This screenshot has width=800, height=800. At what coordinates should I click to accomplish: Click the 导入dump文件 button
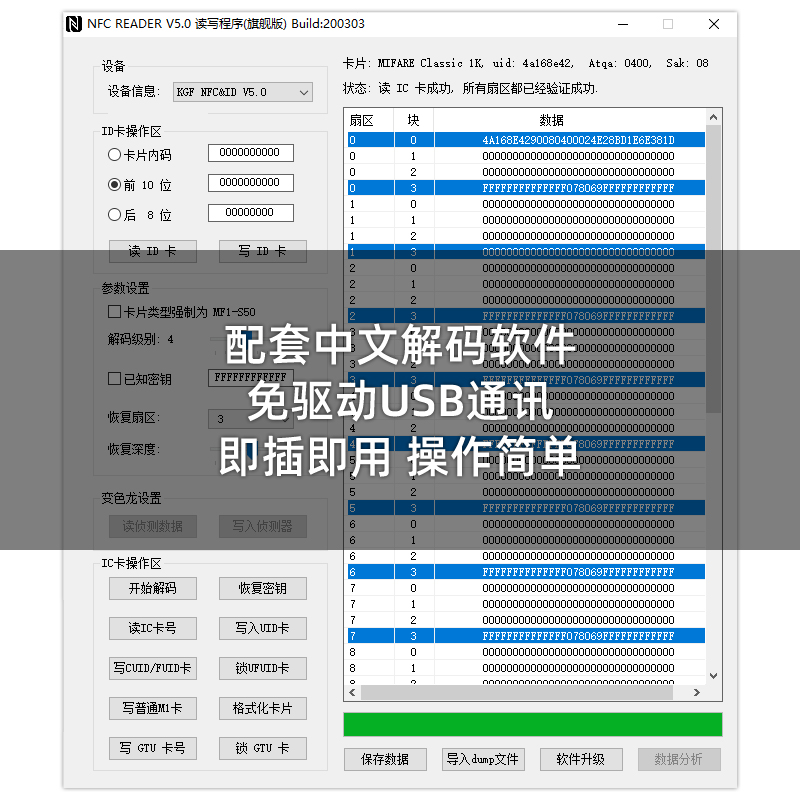point(483,760)
